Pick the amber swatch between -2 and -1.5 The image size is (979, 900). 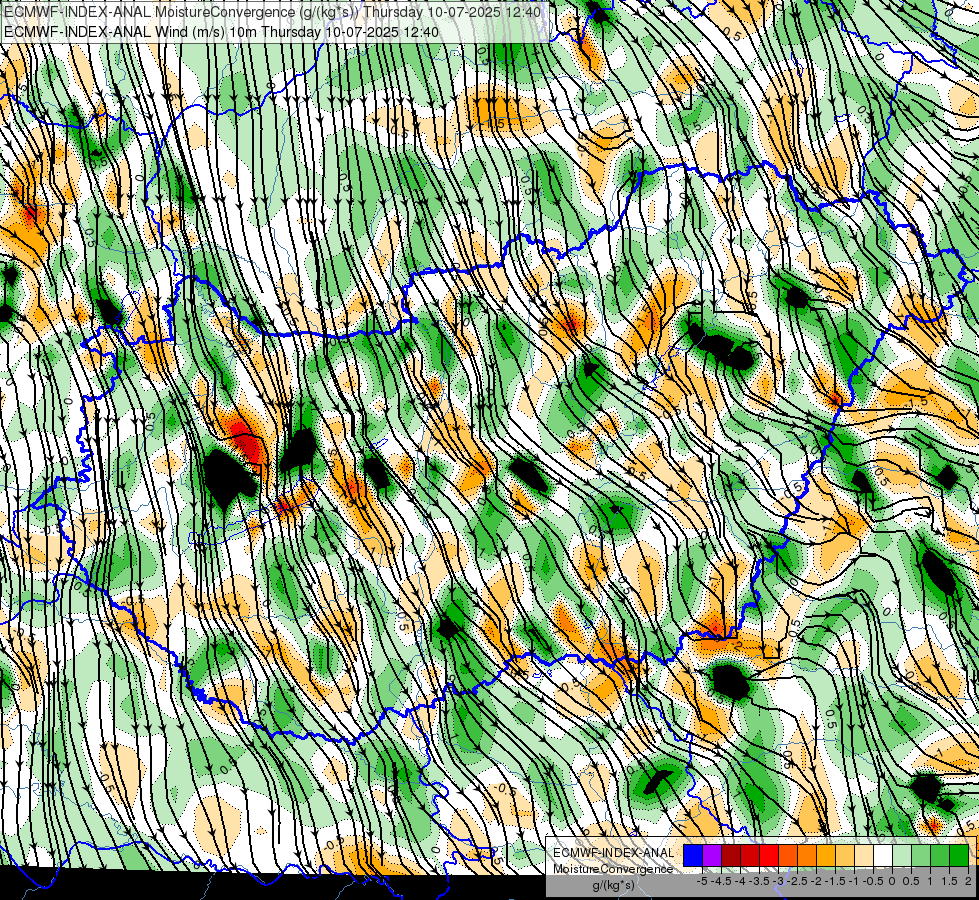(826, 855)
